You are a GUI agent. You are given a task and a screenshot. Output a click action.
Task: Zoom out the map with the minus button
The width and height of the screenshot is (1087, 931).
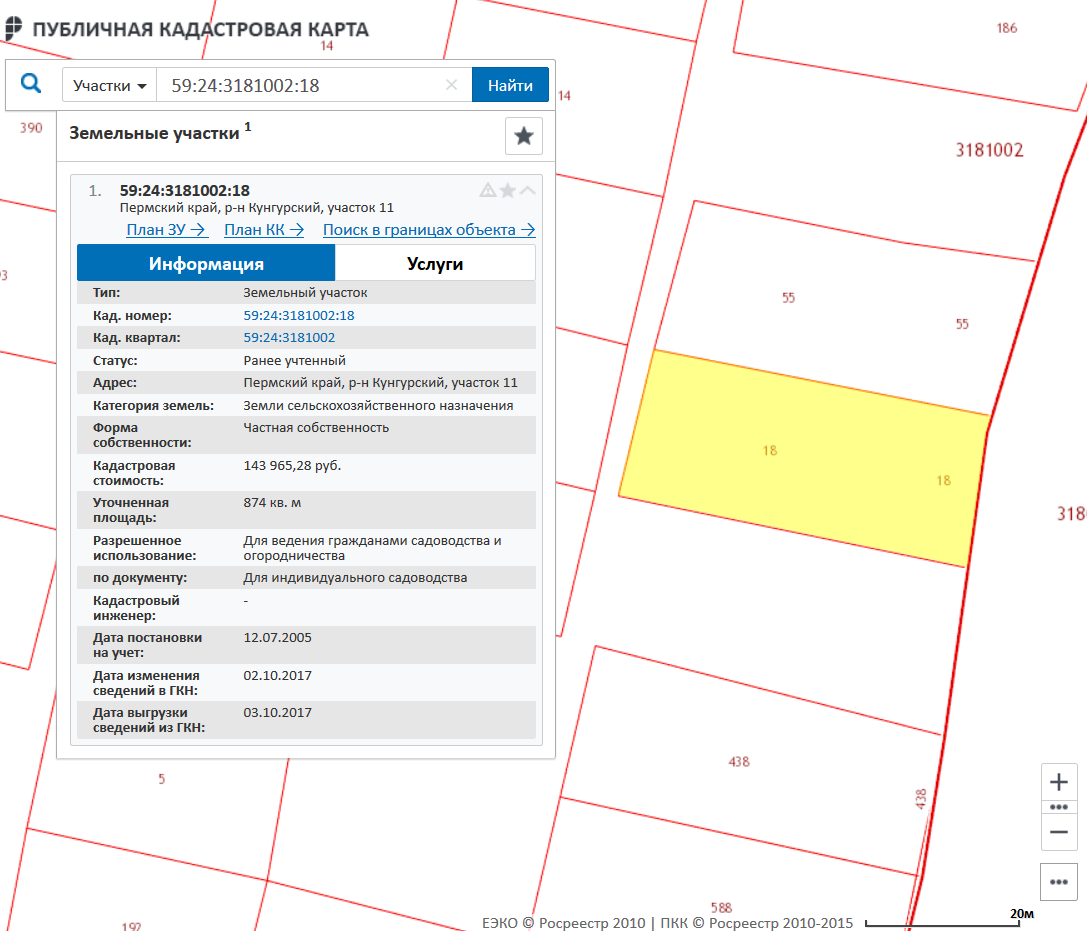pyautogui.click(x=1059, y=832)
